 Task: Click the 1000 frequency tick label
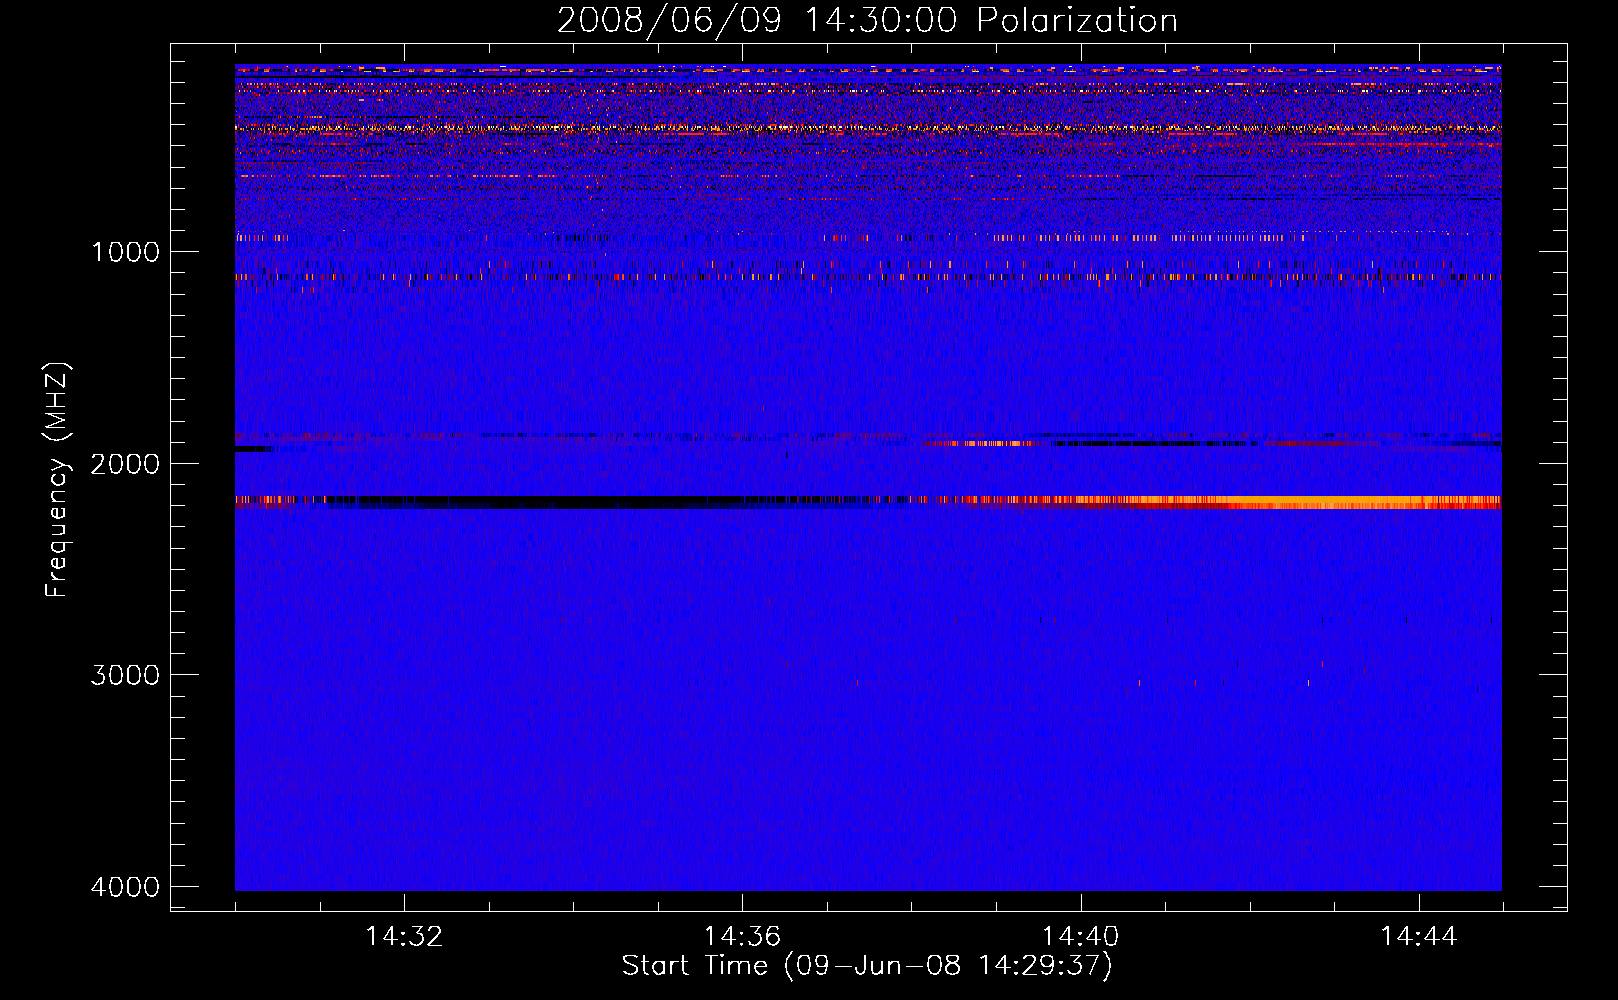(x=125, y=252)
